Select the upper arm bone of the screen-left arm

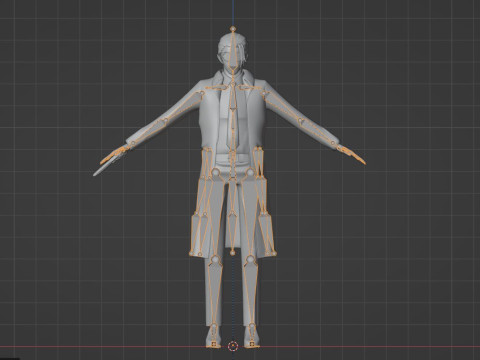183,107
